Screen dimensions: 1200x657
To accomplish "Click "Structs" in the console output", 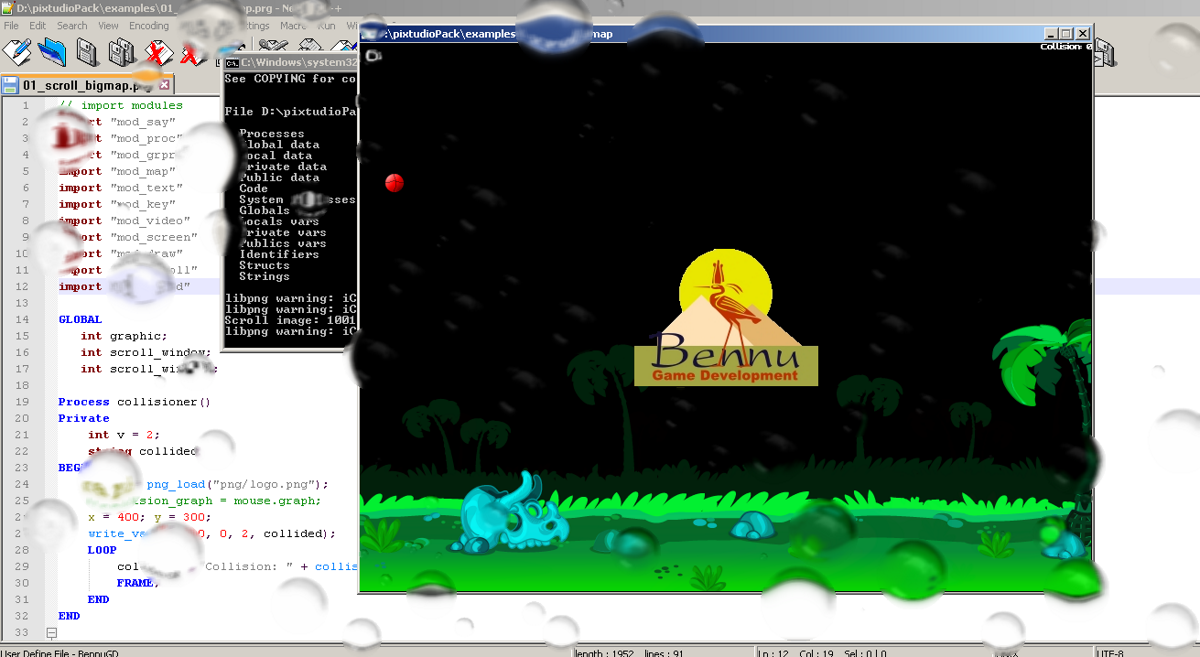I will pyautogui.click(x=264, y=265).
